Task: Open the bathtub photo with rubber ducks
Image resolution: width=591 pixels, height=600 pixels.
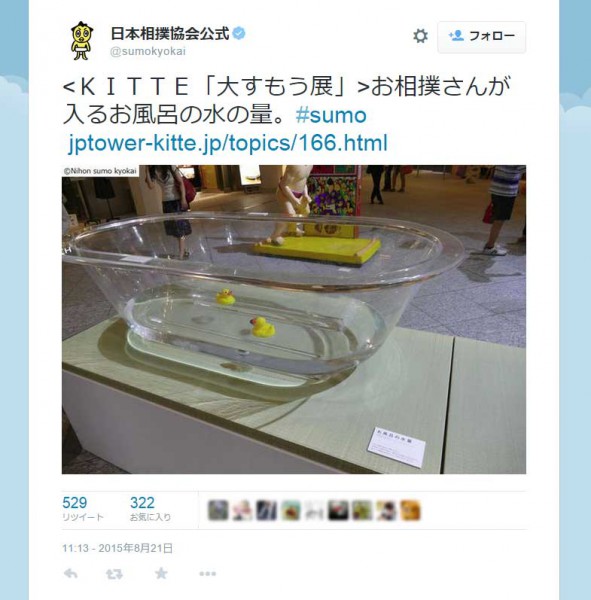Action: [x=294, y=319]
